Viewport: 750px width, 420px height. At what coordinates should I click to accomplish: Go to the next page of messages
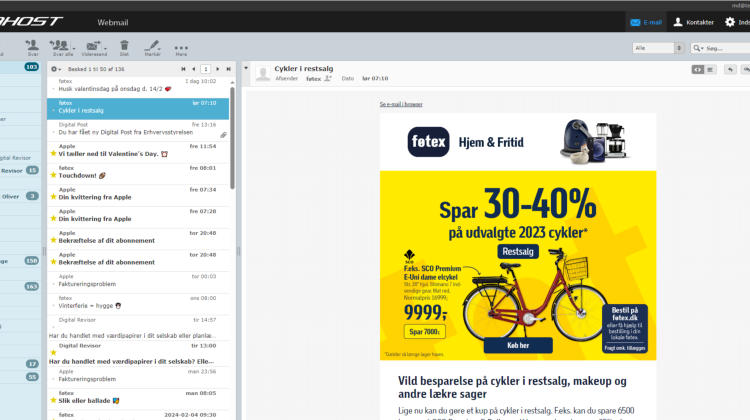tap(218, 69)
